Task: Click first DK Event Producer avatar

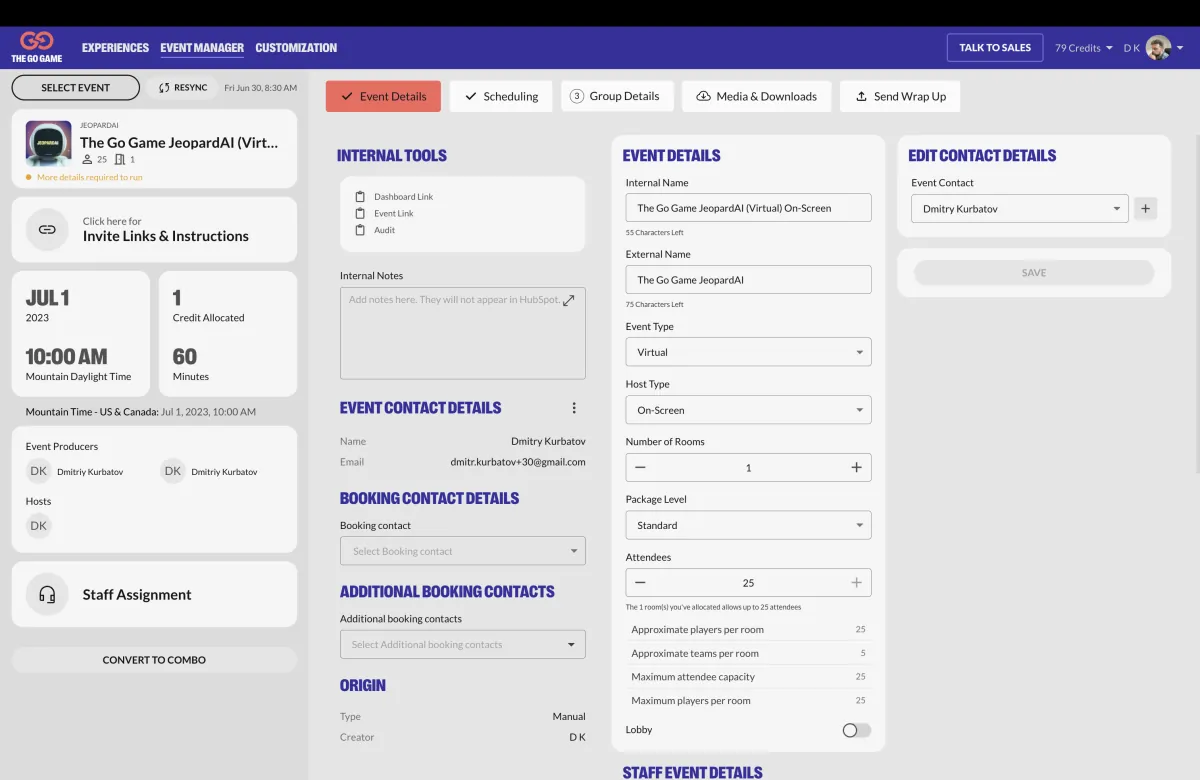Action: [38, 471]
